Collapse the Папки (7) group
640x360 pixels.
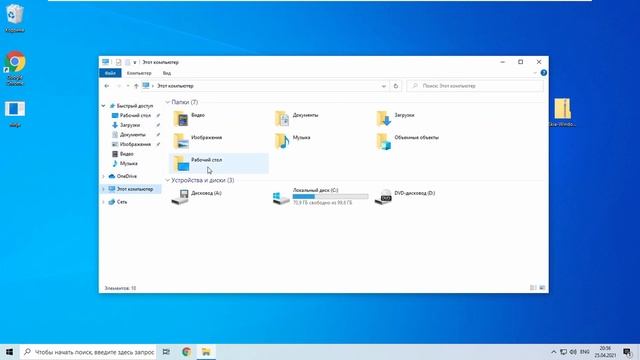(168, 102)
